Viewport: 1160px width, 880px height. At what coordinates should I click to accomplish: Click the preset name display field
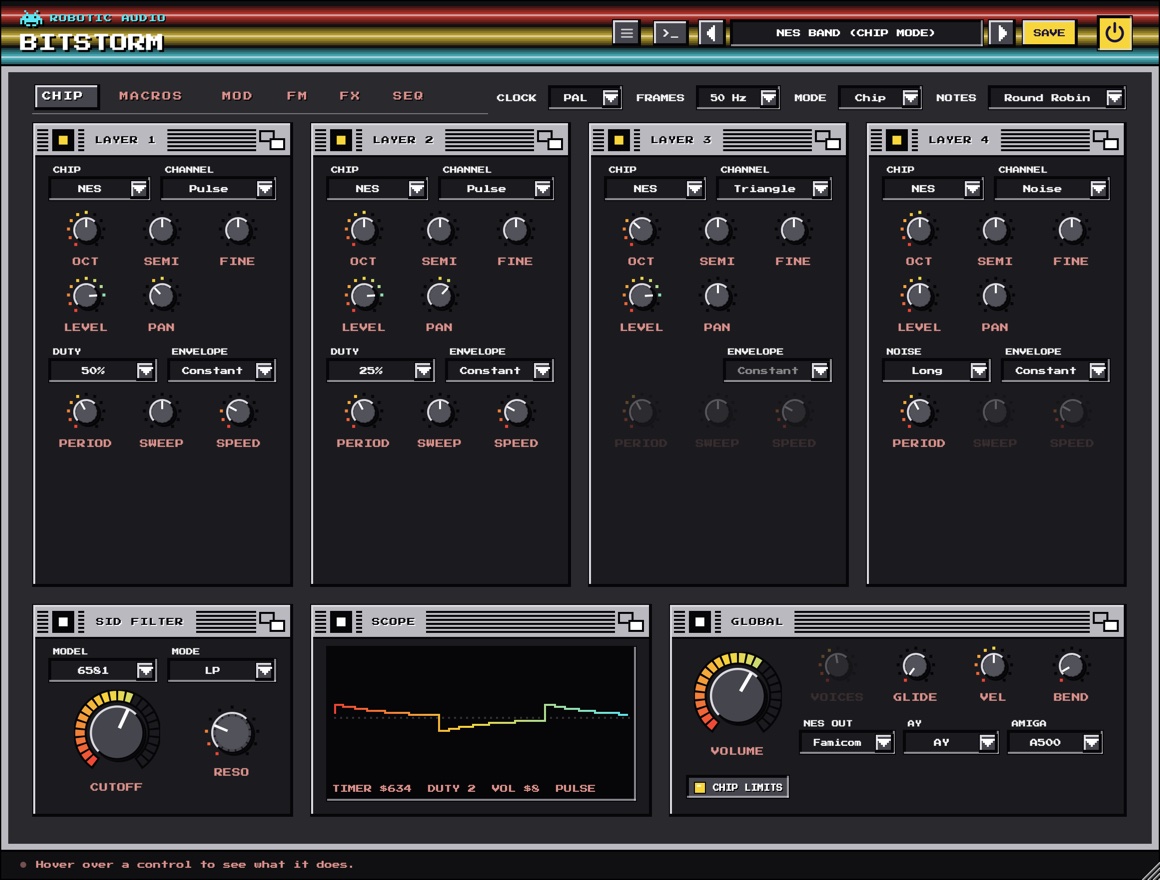[x=856, y=33]
